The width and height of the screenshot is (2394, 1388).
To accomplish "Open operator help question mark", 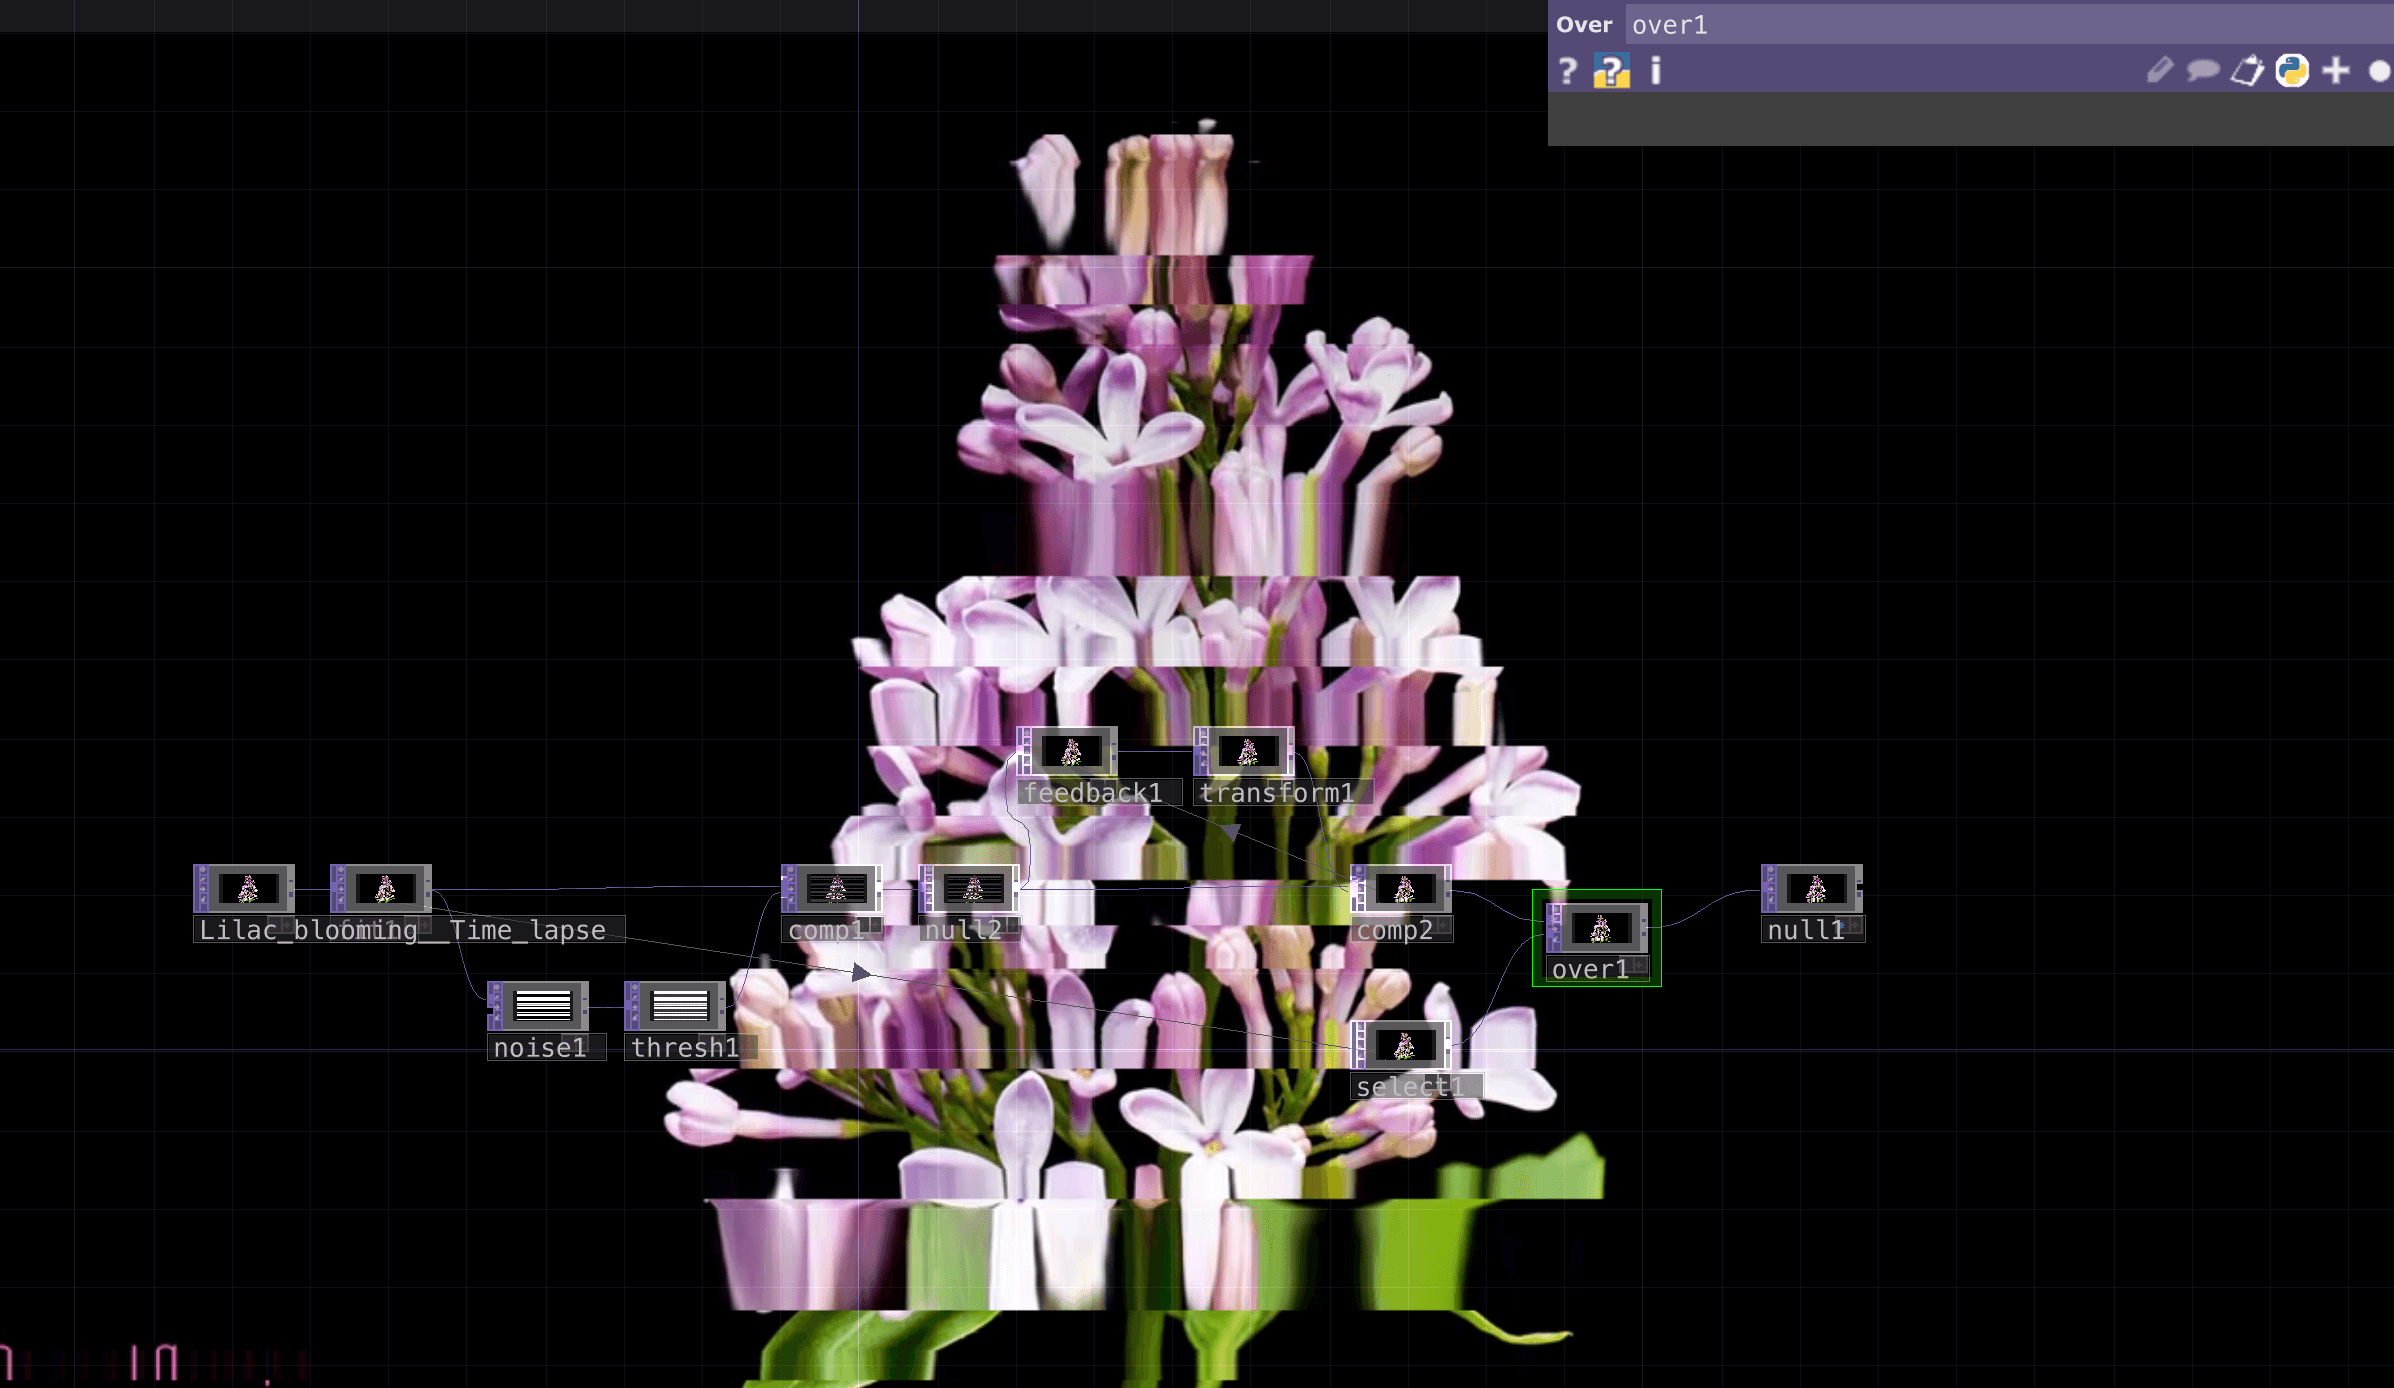I will (x=1567, y=71).
